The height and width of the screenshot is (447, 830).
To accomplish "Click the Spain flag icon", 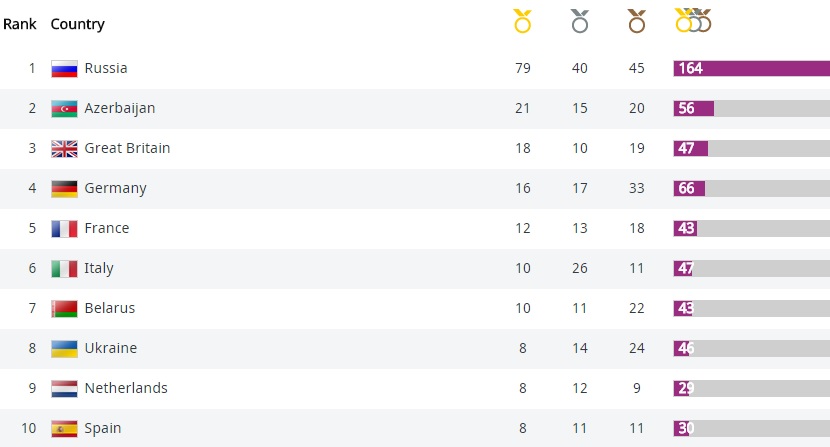I will coord(64,428).
